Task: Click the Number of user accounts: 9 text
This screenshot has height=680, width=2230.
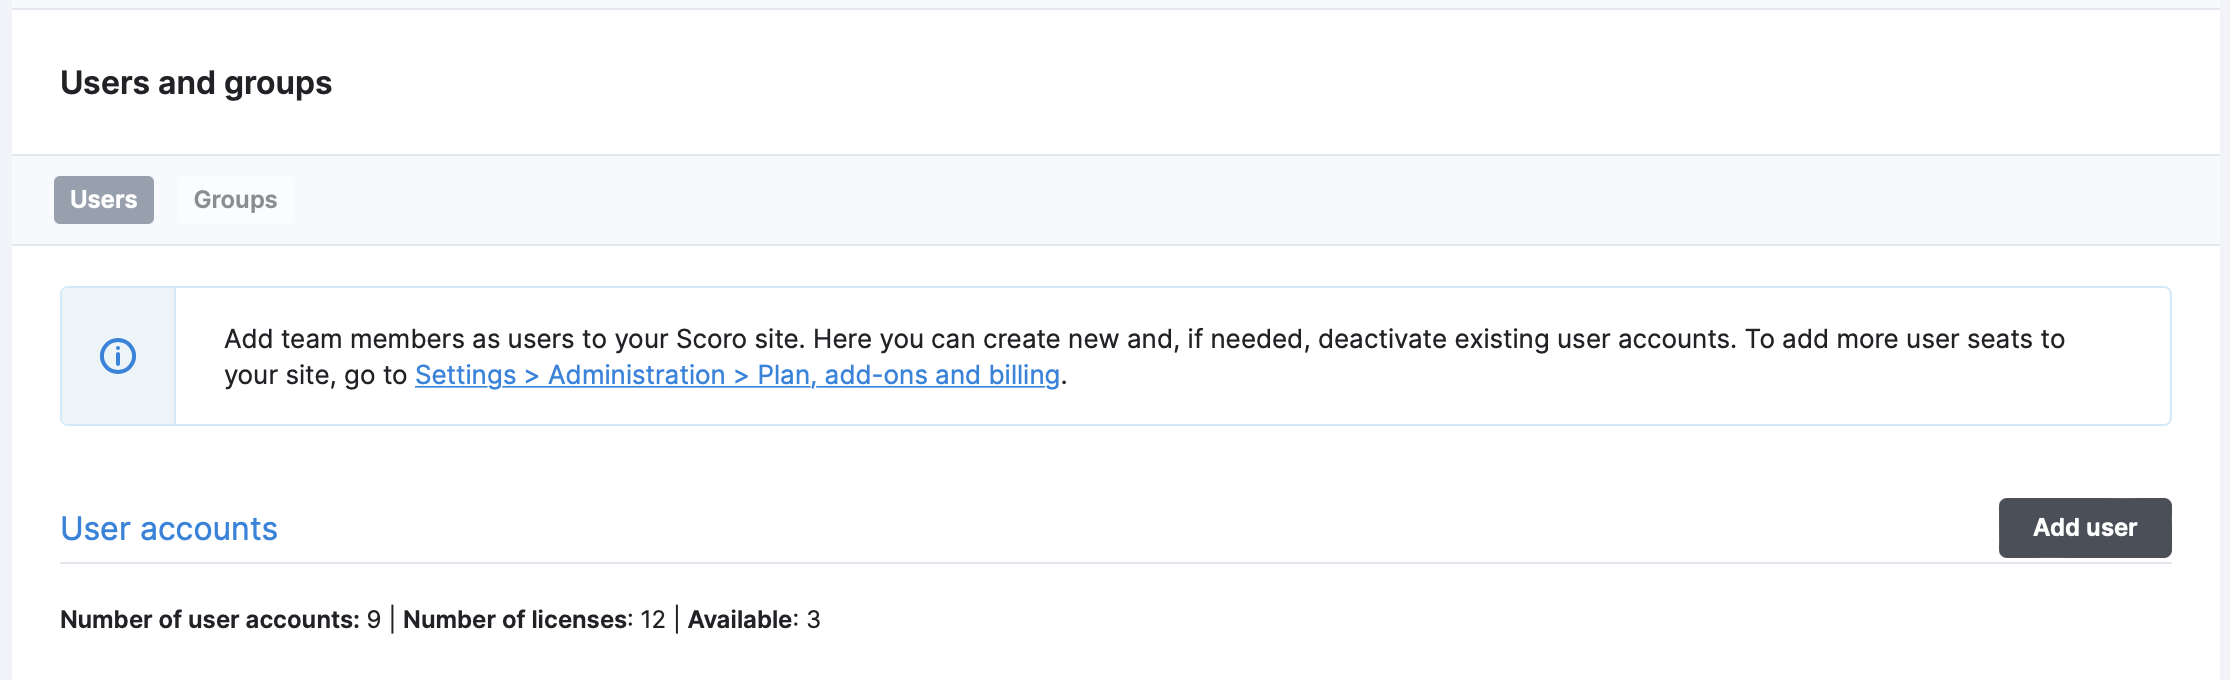Action: click(220, 620)
